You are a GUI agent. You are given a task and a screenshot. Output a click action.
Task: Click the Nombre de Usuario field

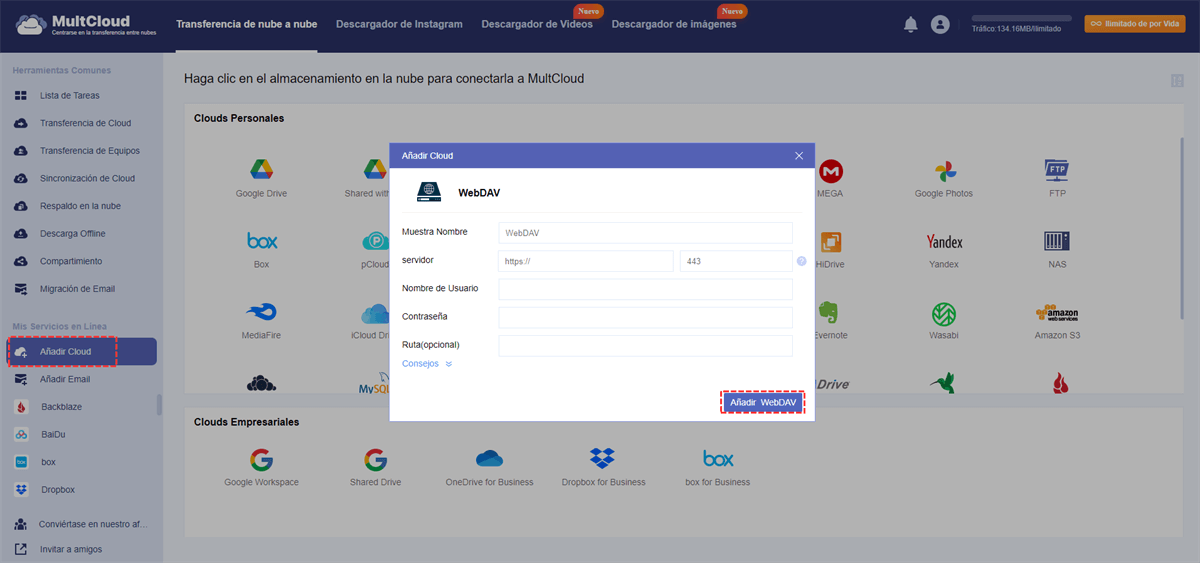645,289
